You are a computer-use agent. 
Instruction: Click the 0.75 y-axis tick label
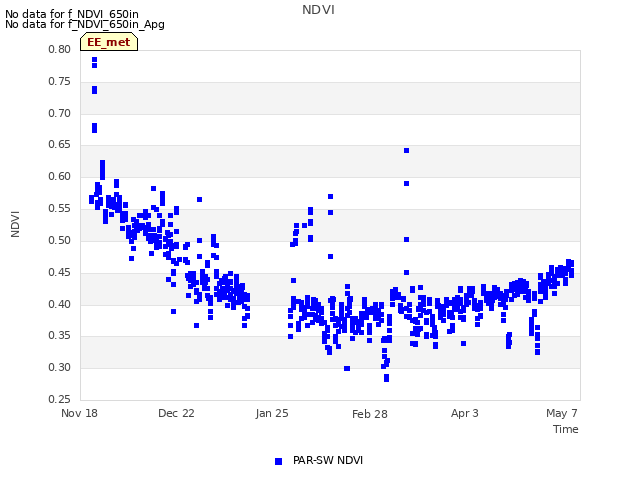[x=59, y=81]
